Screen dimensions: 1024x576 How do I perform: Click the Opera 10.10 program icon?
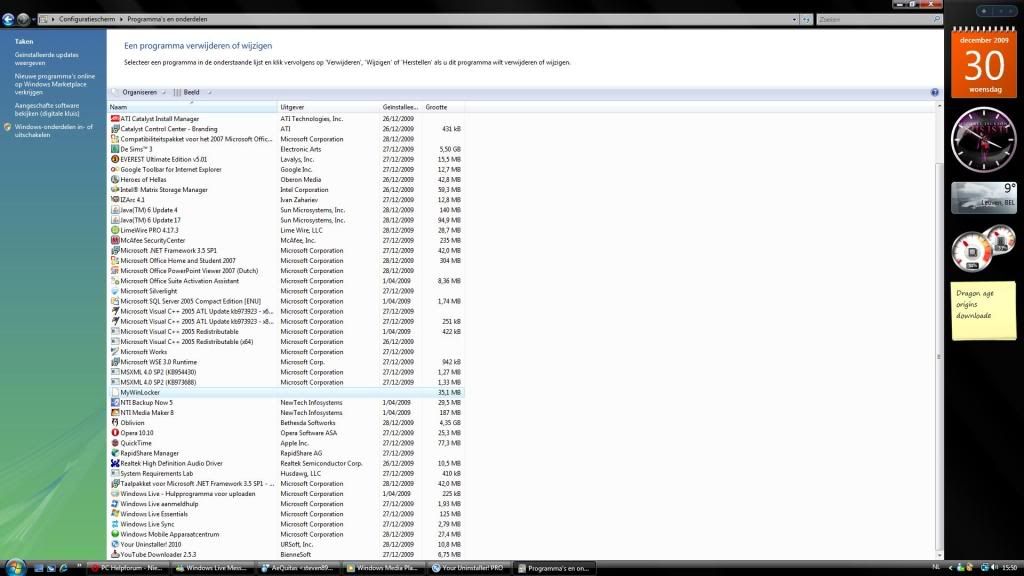[115, 432]
